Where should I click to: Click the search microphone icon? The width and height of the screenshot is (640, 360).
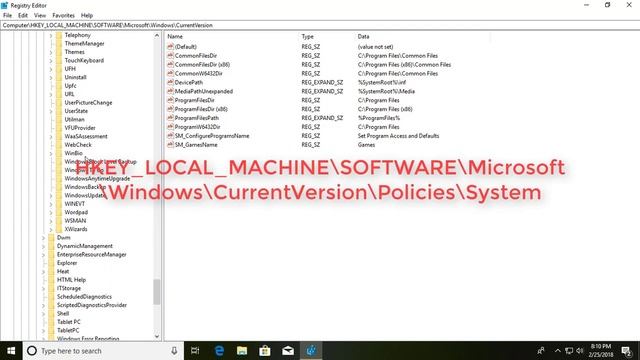tap(174, 351)
